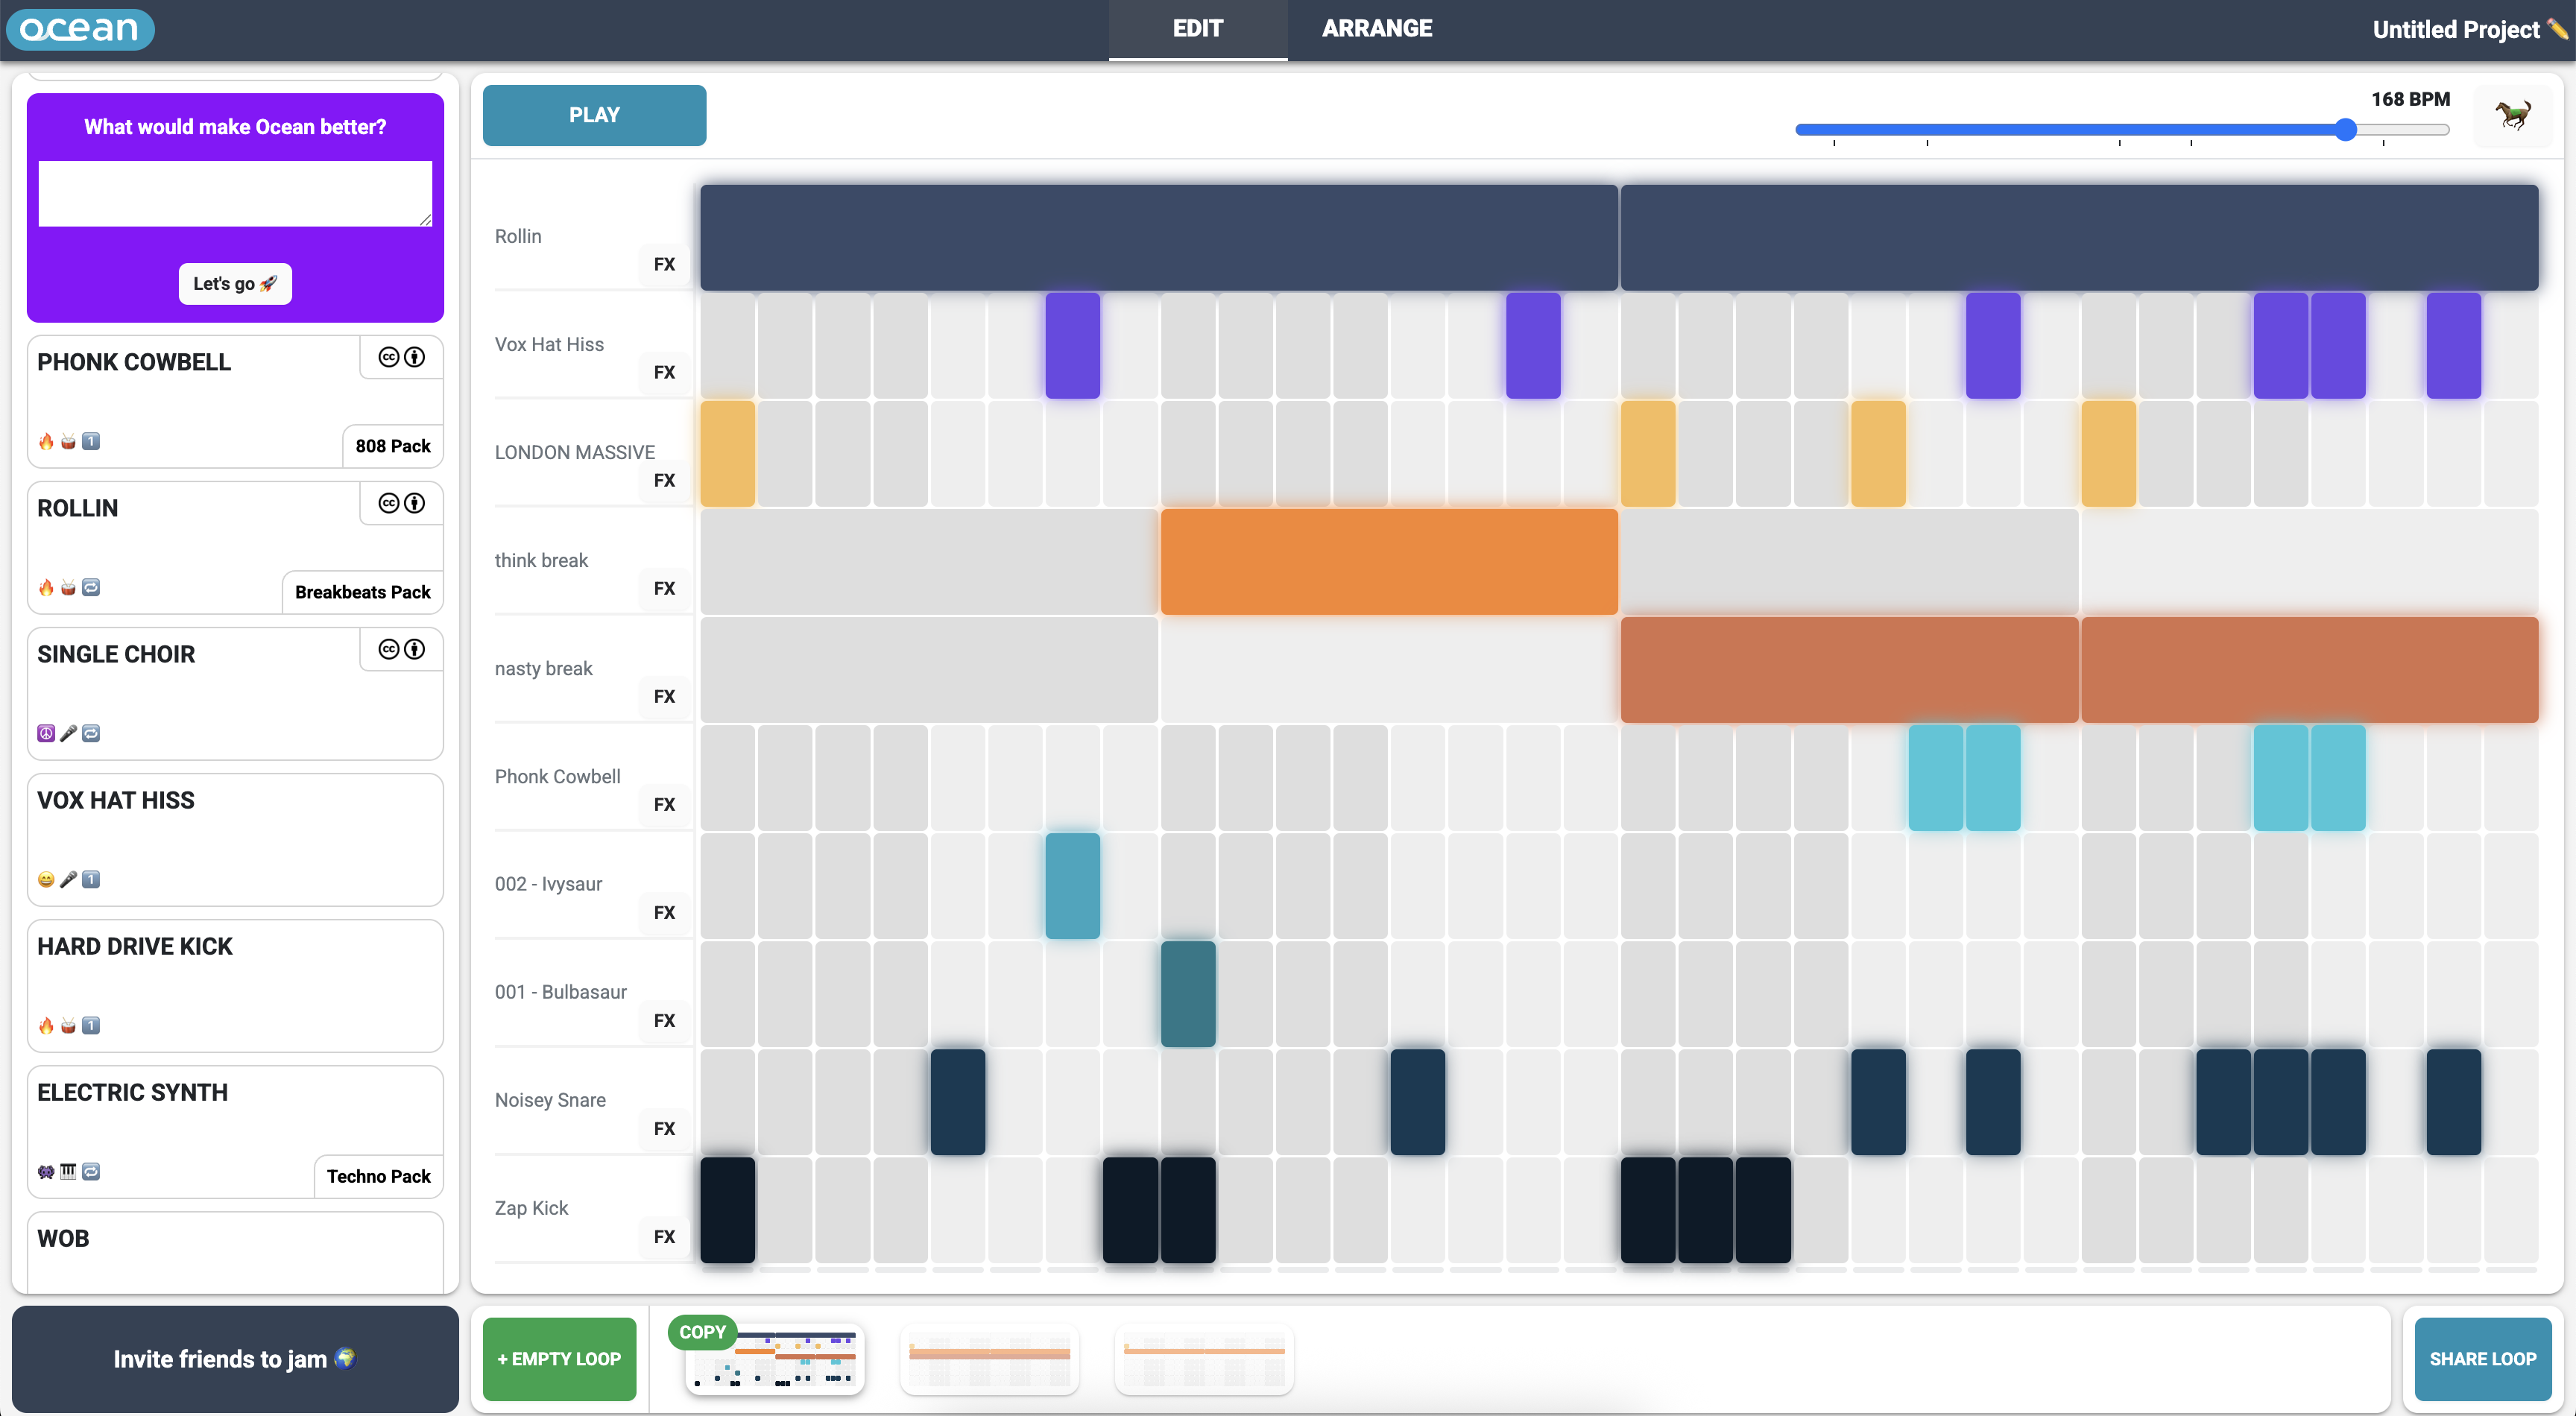Viewport: 2576px width, 1416px height.
Task: Click the BPM tempo slider handle
Action: 2346,130
